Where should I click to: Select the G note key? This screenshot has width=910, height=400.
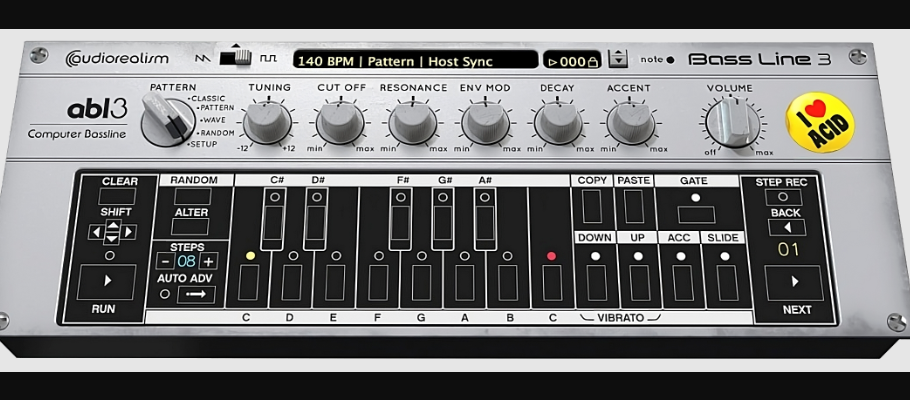coord(421,283)
